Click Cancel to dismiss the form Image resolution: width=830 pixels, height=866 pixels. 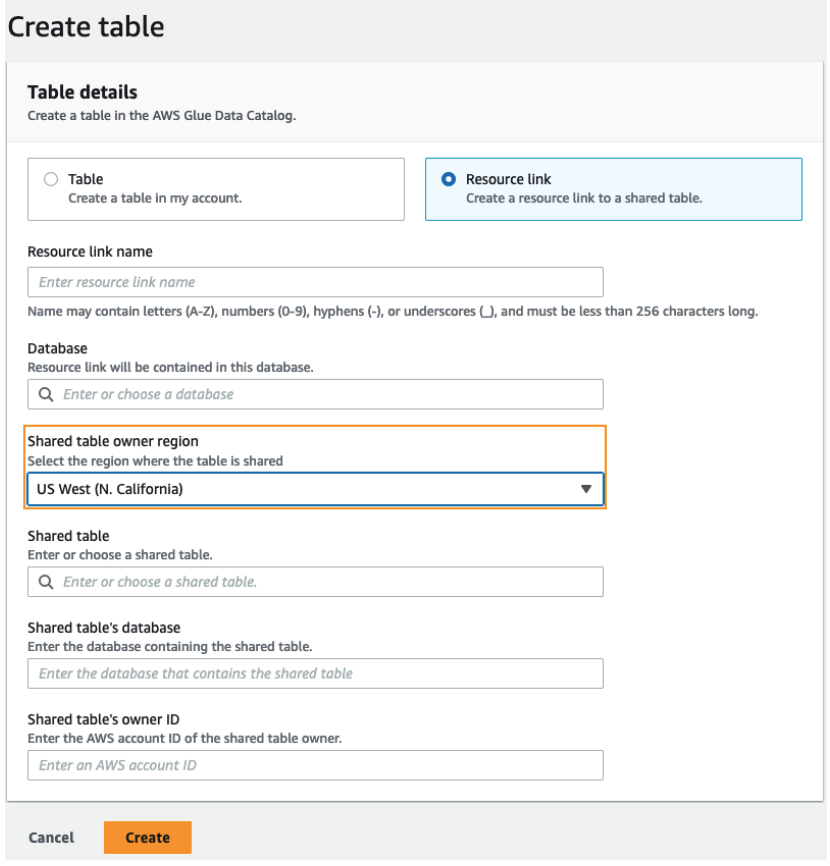50,837
